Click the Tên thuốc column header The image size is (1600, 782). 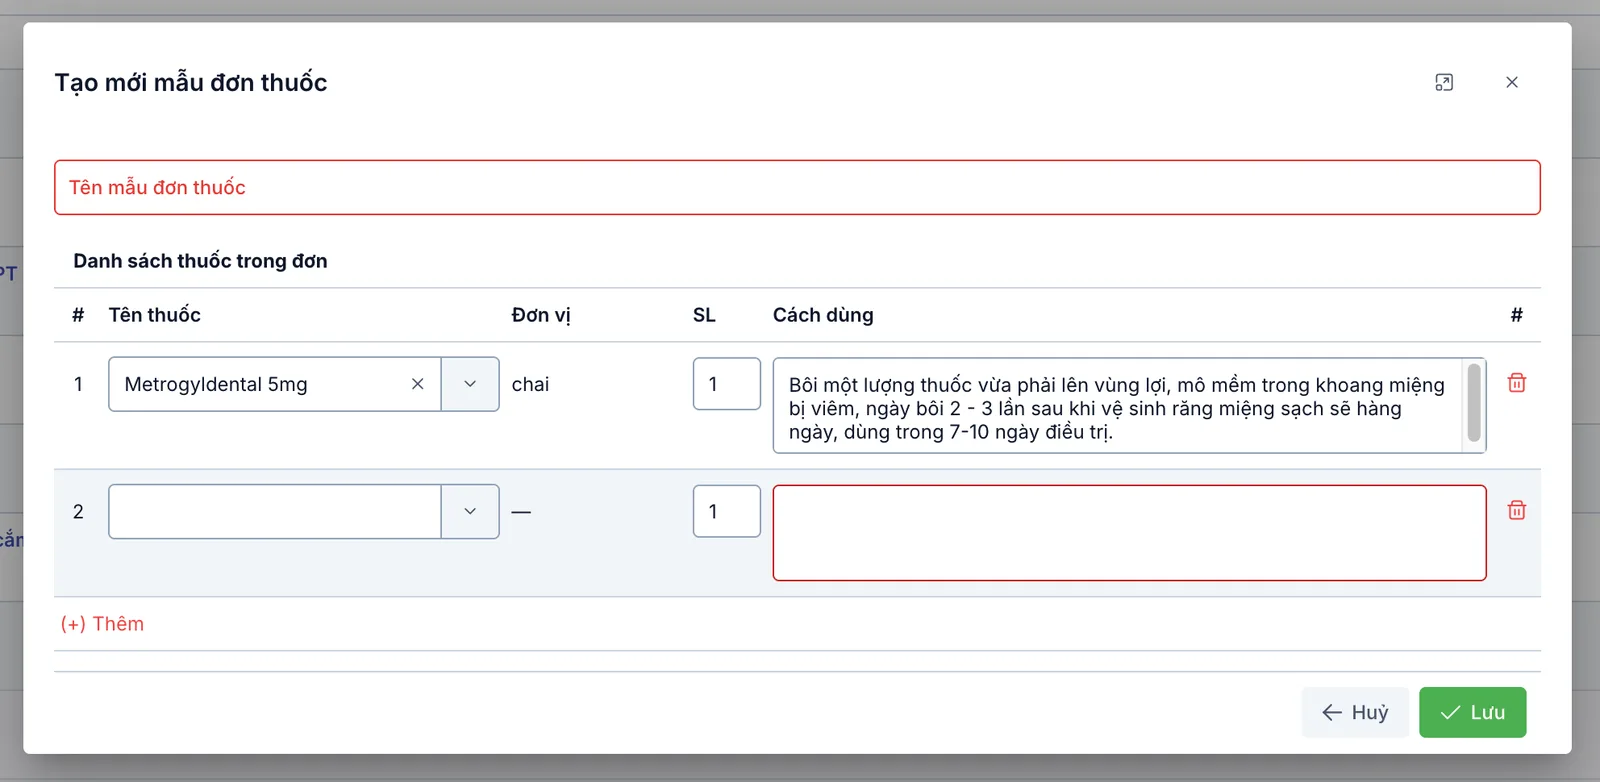[155, 315]
